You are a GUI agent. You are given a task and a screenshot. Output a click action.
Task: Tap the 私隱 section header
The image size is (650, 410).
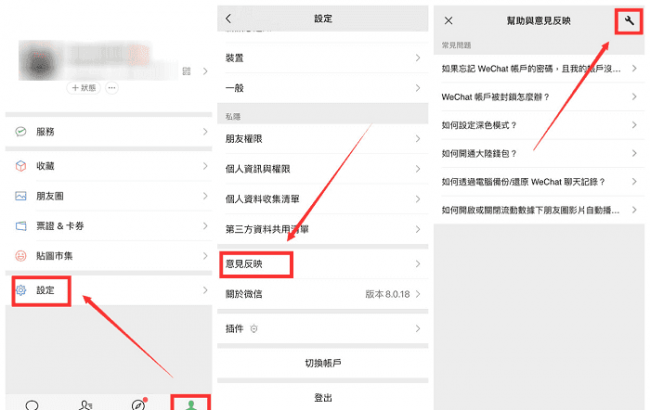tap(233, 116)
